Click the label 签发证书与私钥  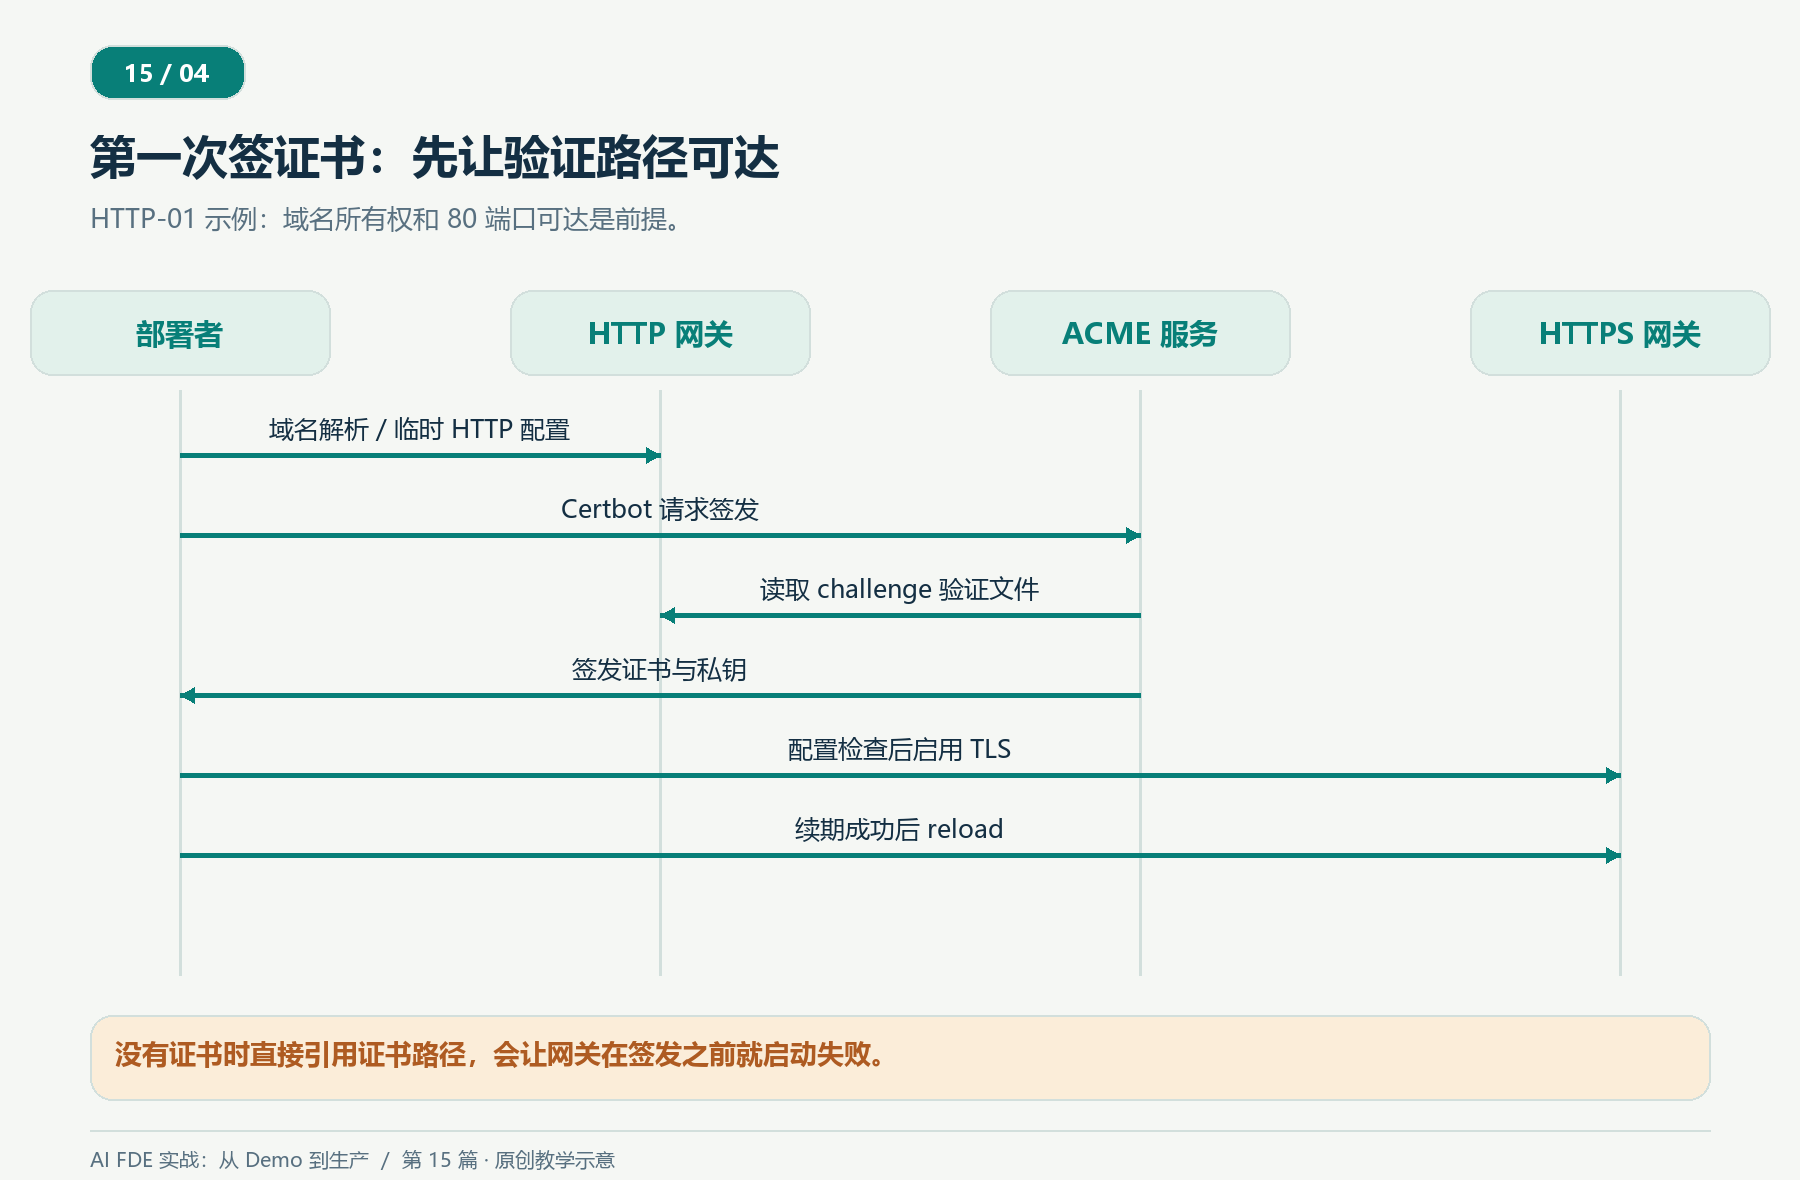coord(659,670)
